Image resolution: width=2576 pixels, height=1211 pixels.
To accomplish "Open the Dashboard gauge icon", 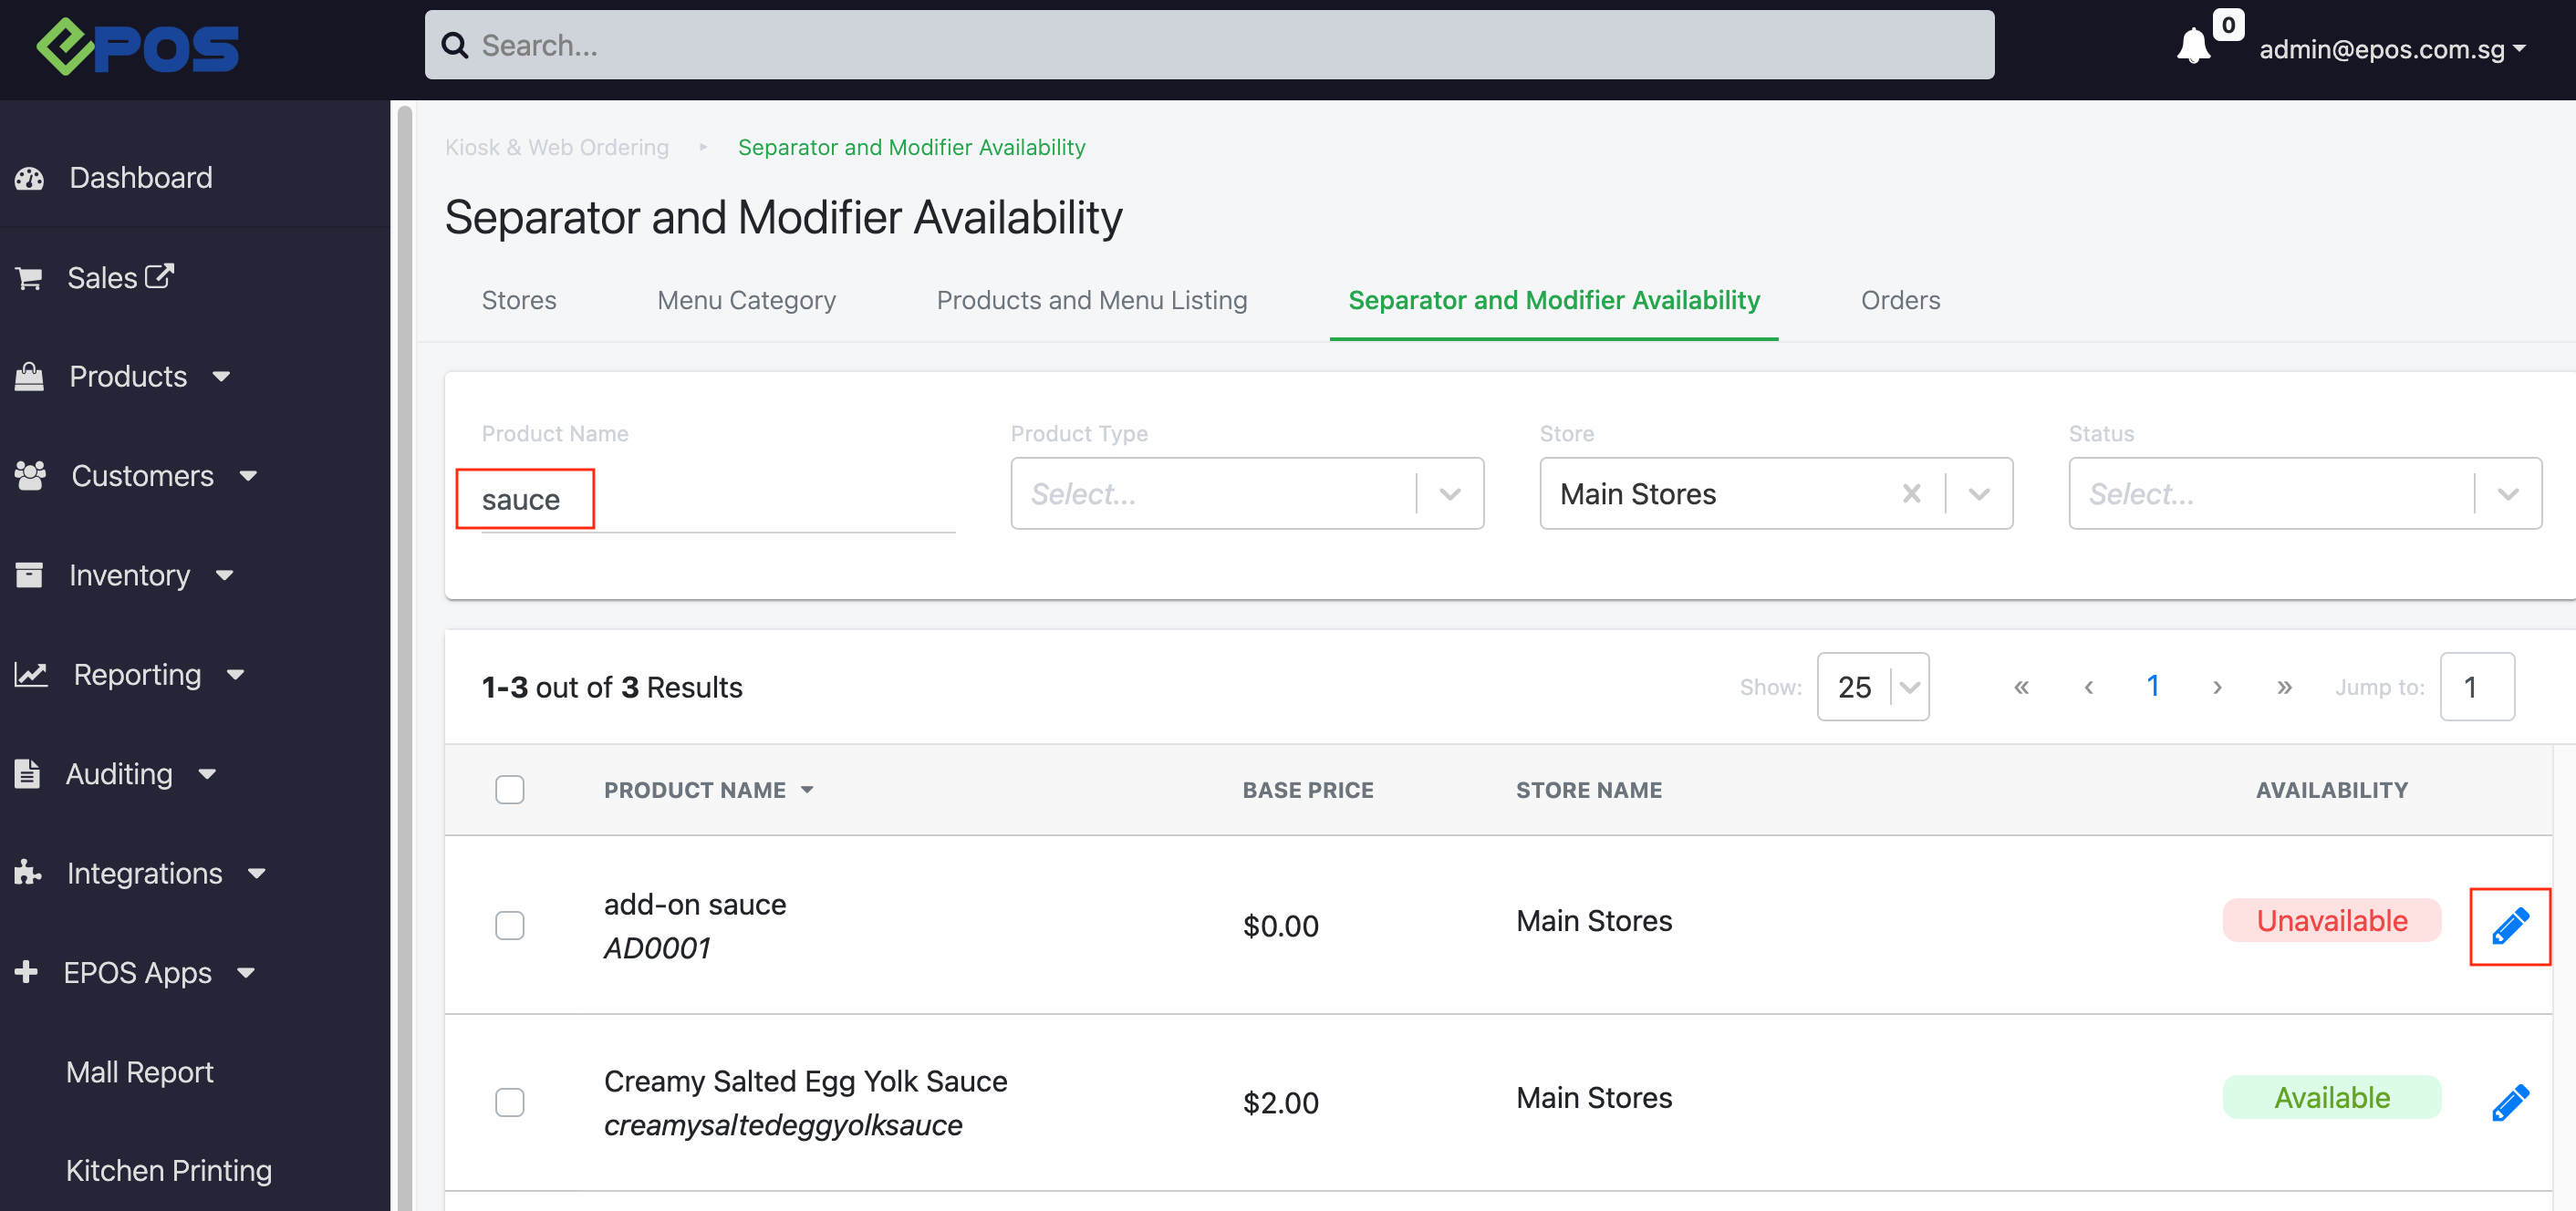I will pyautogui.click(x=29, y=178).
